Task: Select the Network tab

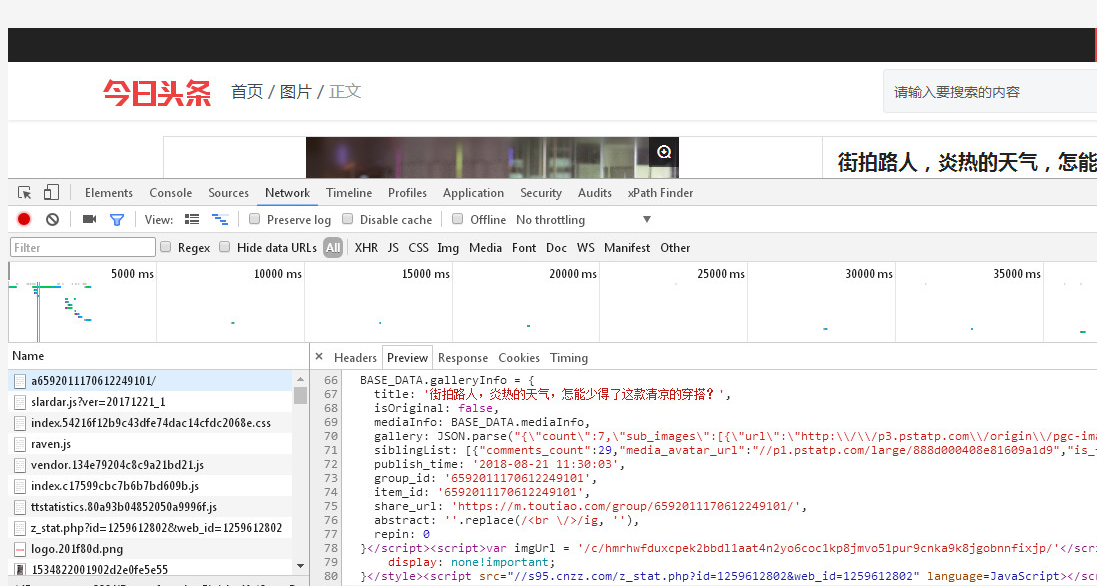Action: [288, 193]
